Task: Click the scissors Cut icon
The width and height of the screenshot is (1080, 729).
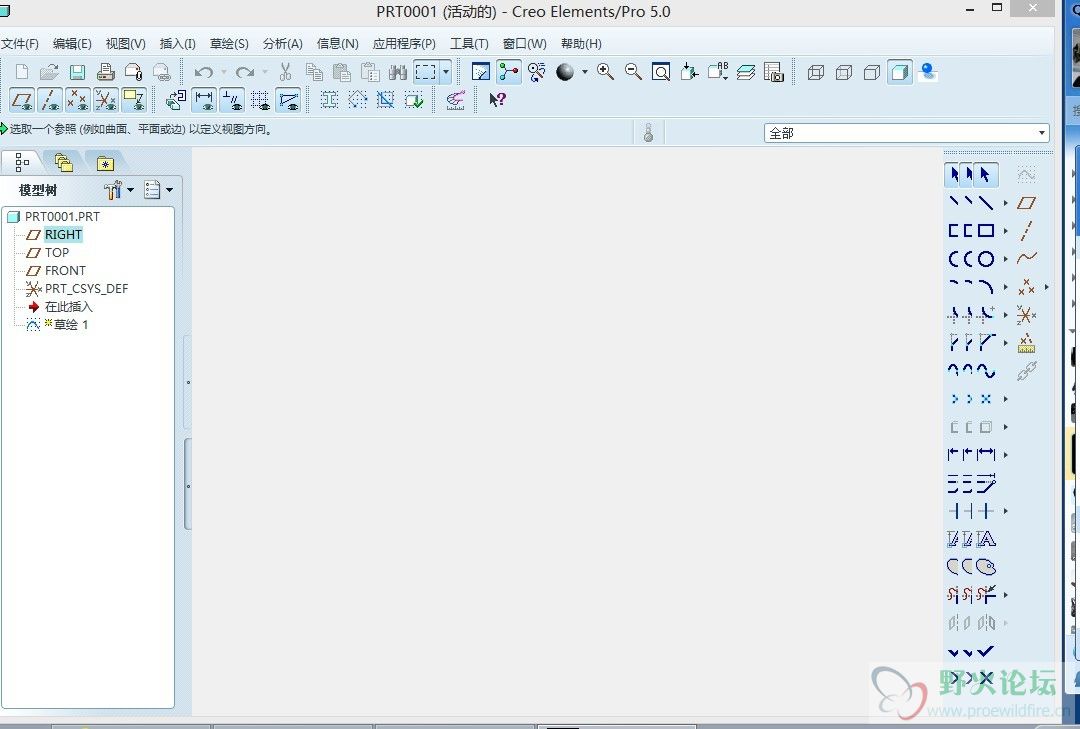Action: [x=285, y=72]
